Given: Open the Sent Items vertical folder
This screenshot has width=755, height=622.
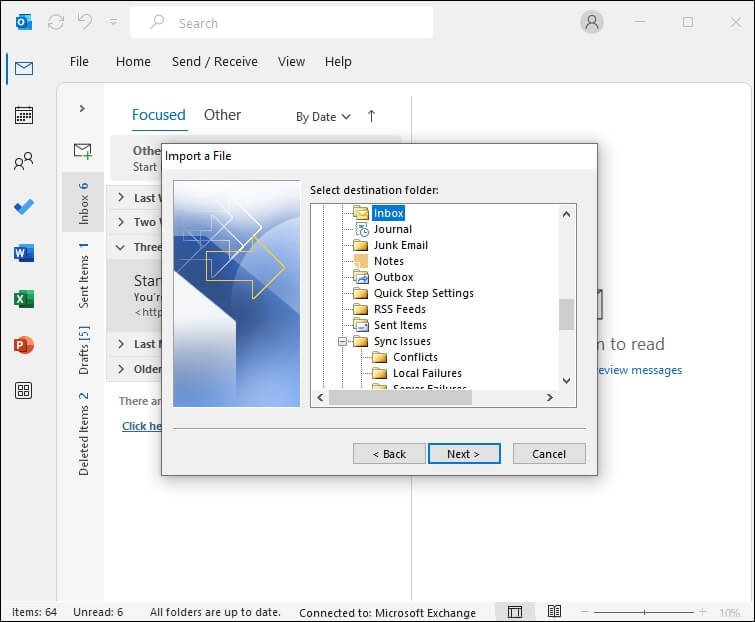Looking at the screenshot, I should point(84,275).
